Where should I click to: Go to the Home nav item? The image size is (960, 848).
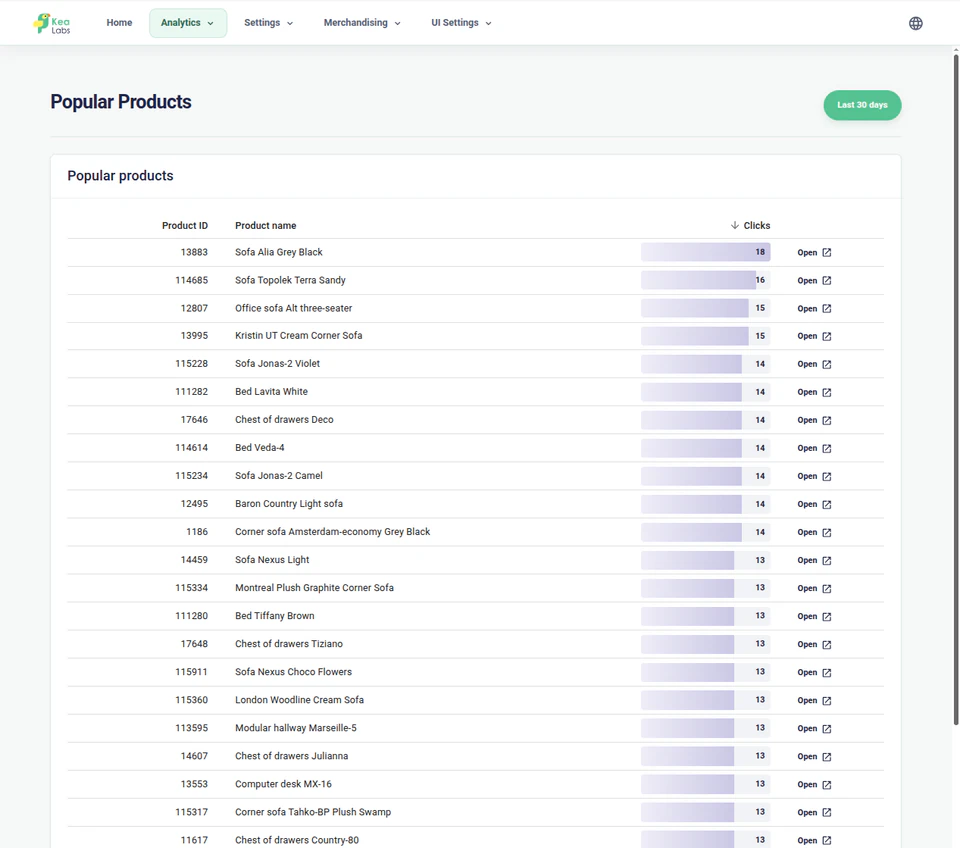[119, 23]
